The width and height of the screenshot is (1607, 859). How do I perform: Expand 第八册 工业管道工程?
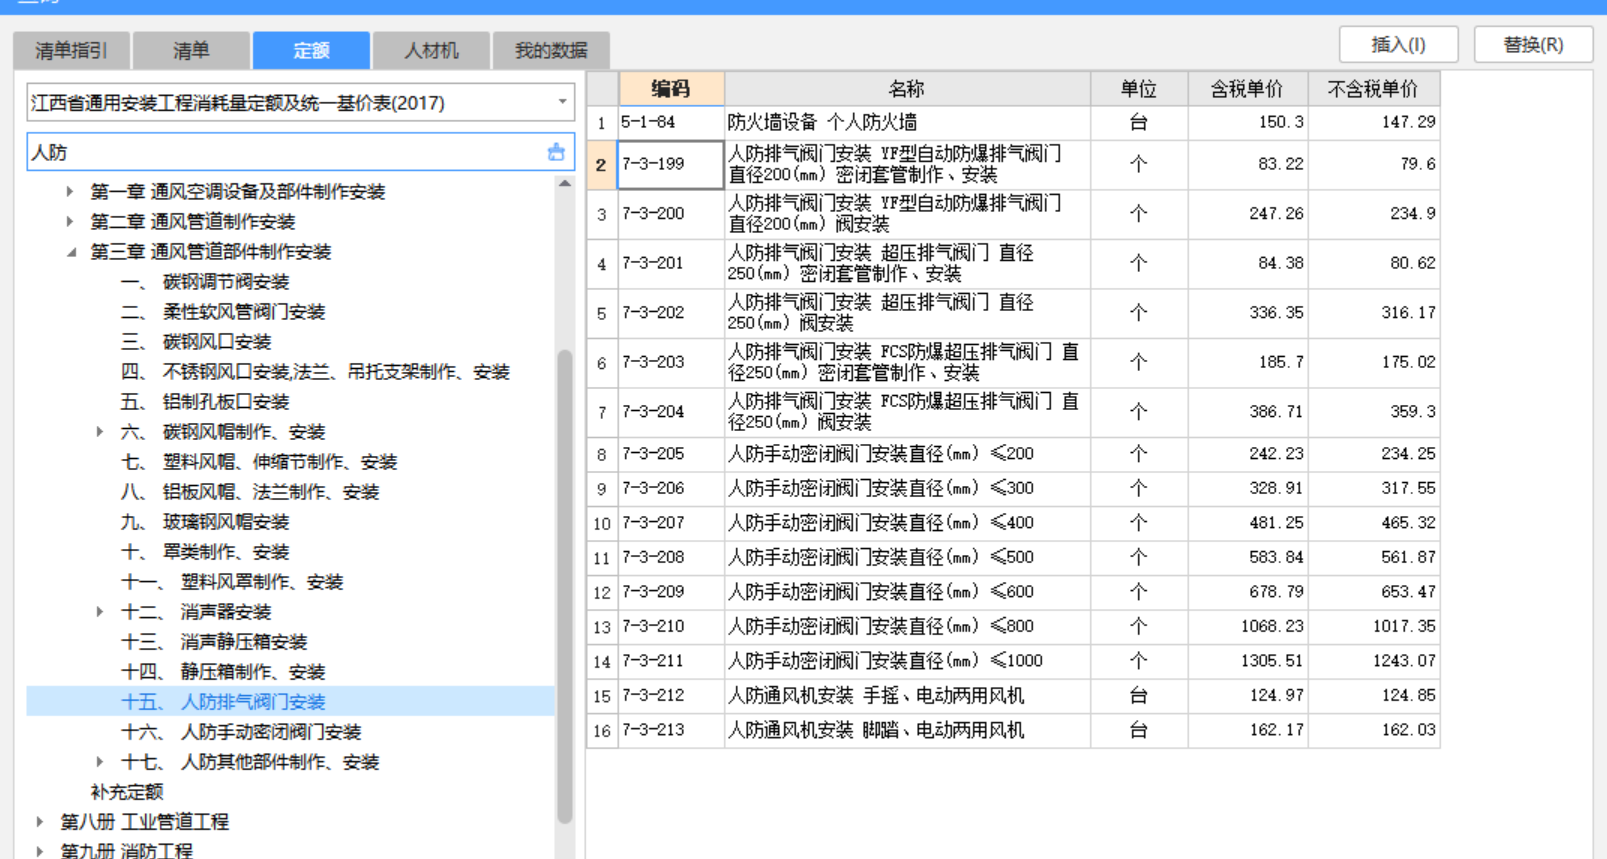click(x=39, y=822)
